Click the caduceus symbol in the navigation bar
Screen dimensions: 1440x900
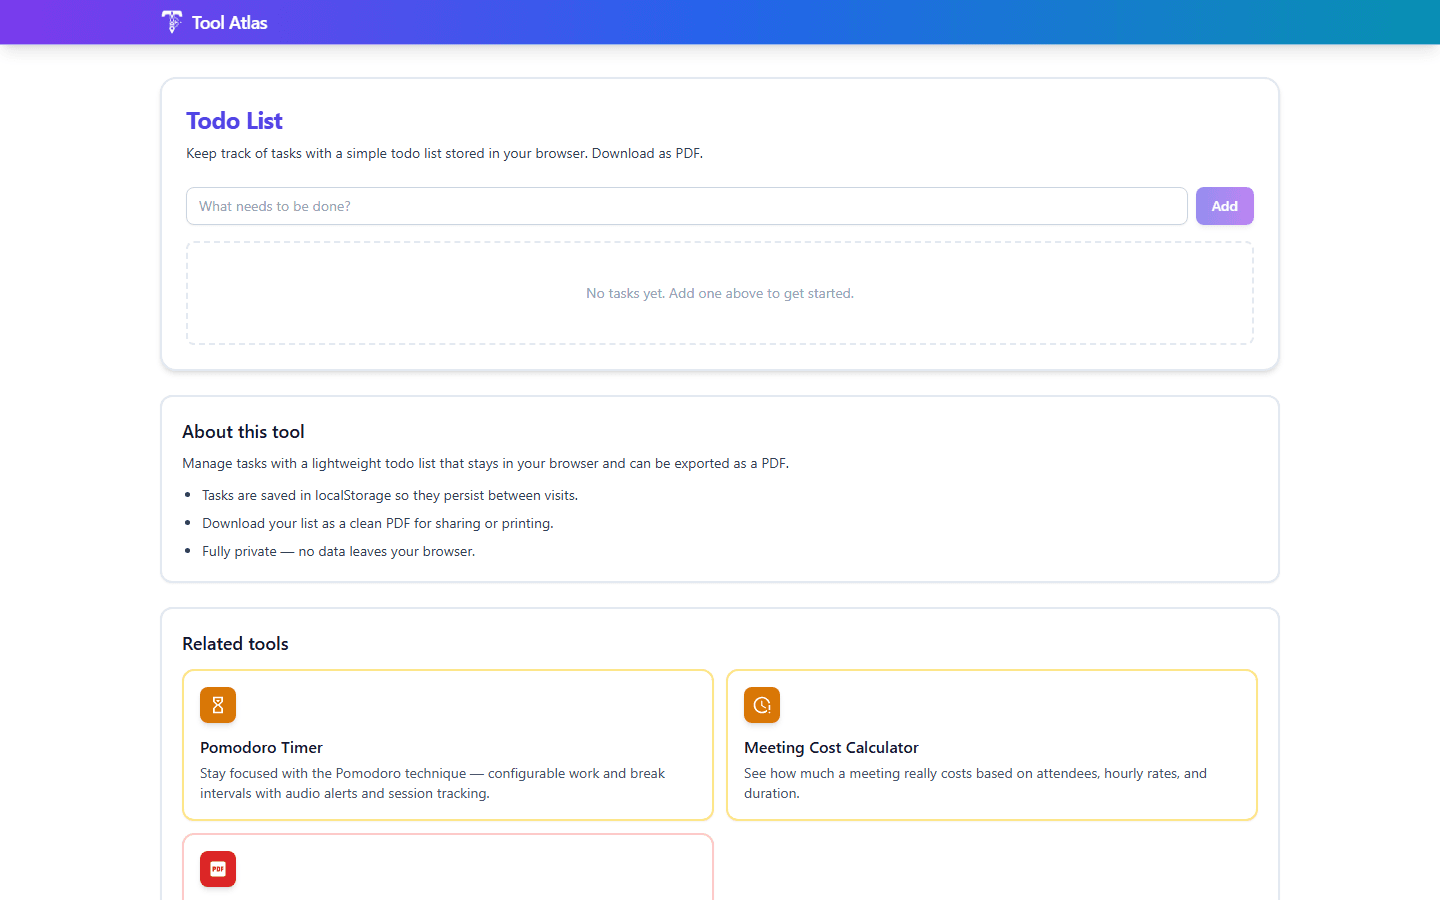(171, 21)
